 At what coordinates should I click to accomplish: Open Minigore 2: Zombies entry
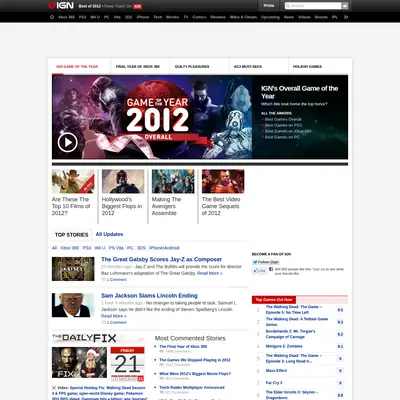click(284, 346)
